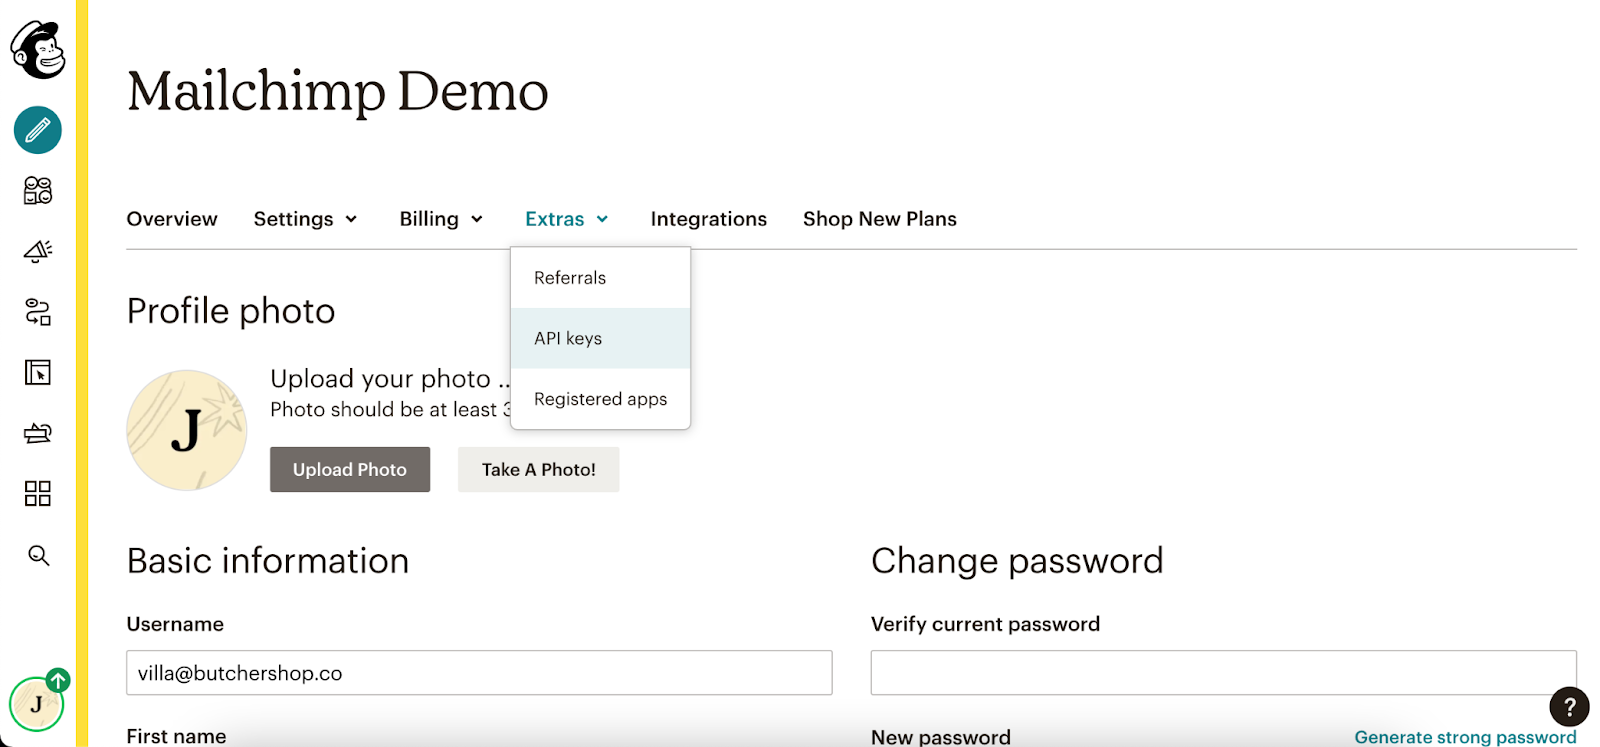Click the Profile photo heading
Viewport: 1600px width, 747px height.
[x=231, y=311]
